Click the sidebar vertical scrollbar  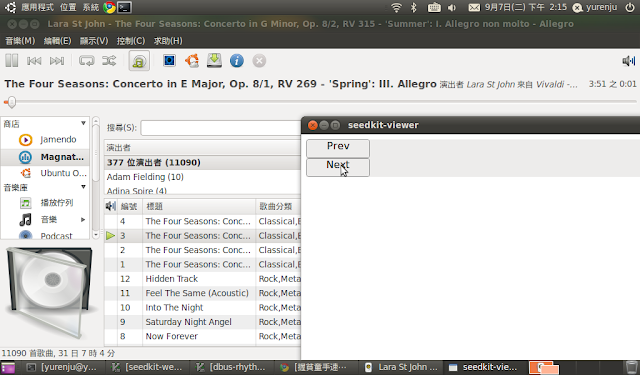click(x=96, y=178)
